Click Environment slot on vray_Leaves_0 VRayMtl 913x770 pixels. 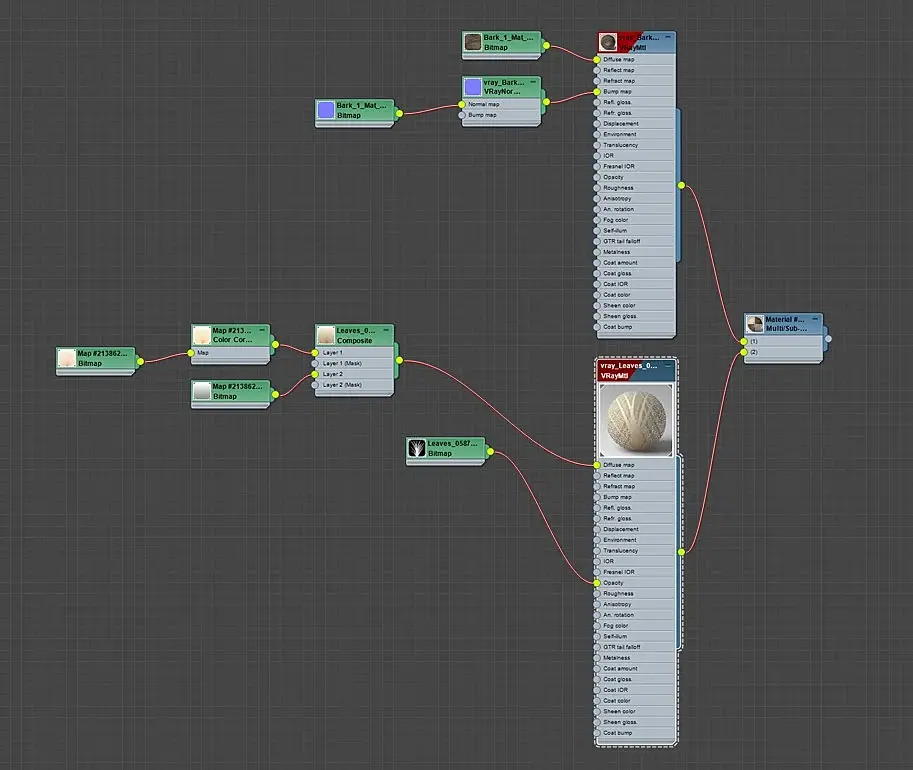636,540
